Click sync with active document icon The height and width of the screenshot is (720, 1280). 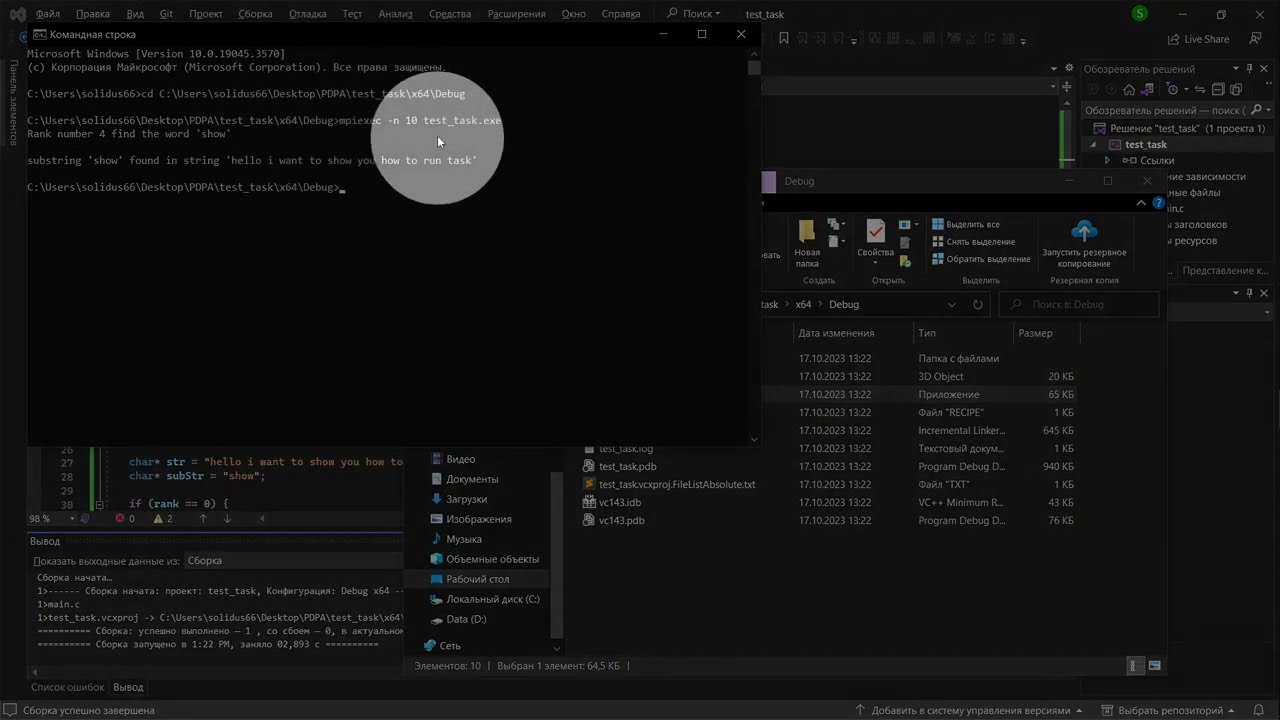[x=1201, y=90]
